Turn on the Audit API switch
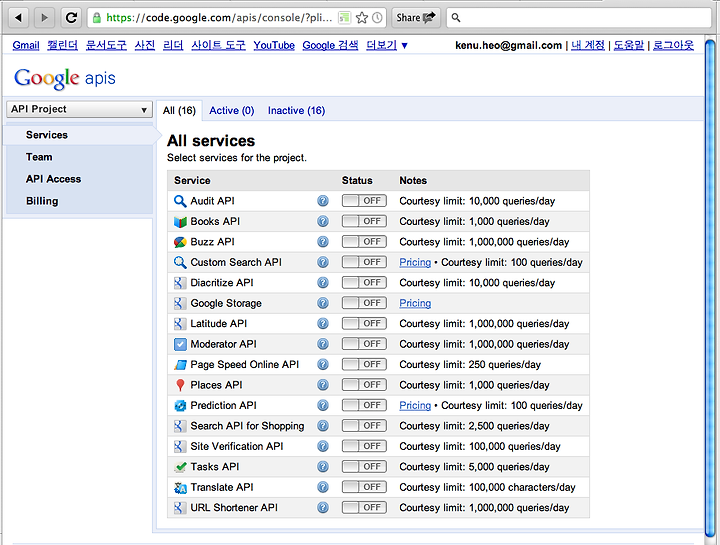720x545 pixels. click(x=364, y=201)
